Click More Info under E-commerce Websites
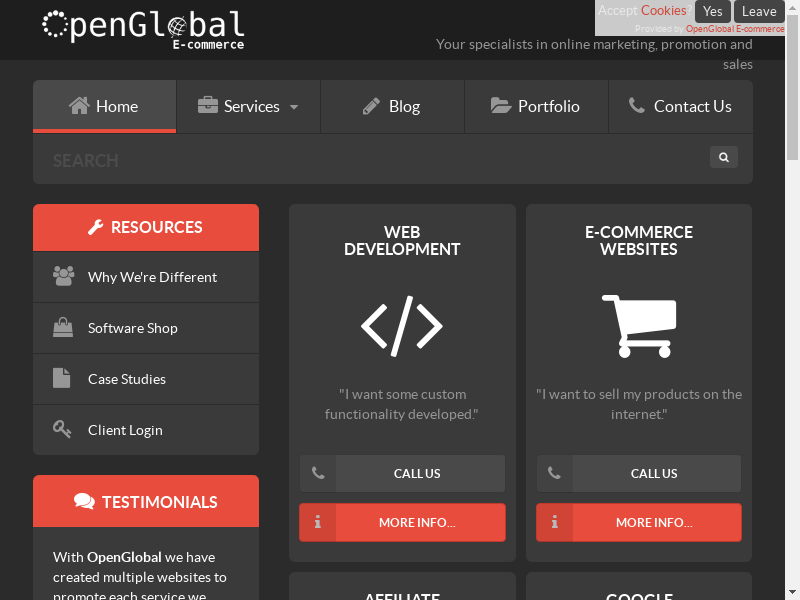 pos(654,522)
